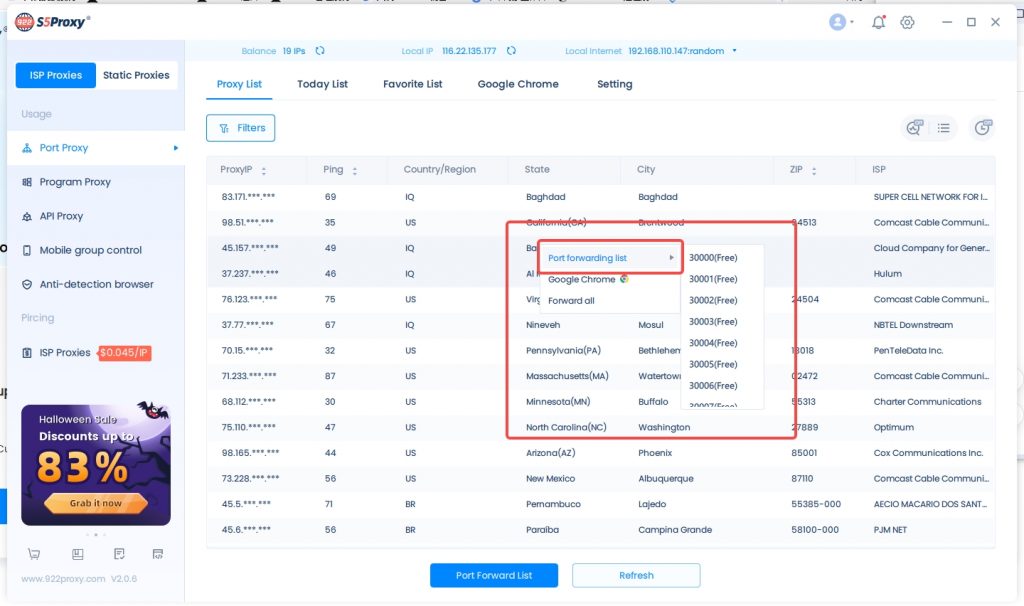Image resolution: width=1024 pixels, height=606 pixels.
Task: Open the Today List tab
Action: 322,84
